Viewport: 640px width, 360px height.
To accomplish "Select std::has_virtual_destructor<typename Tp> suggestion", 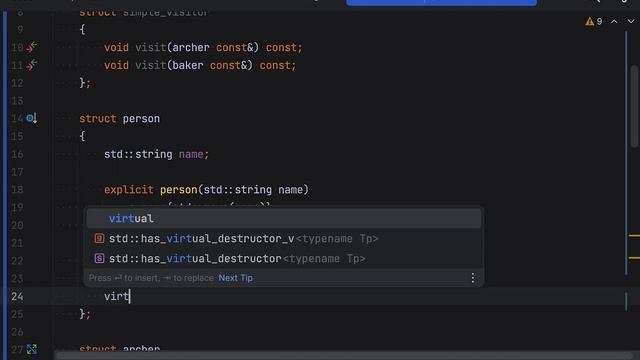I will click(x=284, y=258).
